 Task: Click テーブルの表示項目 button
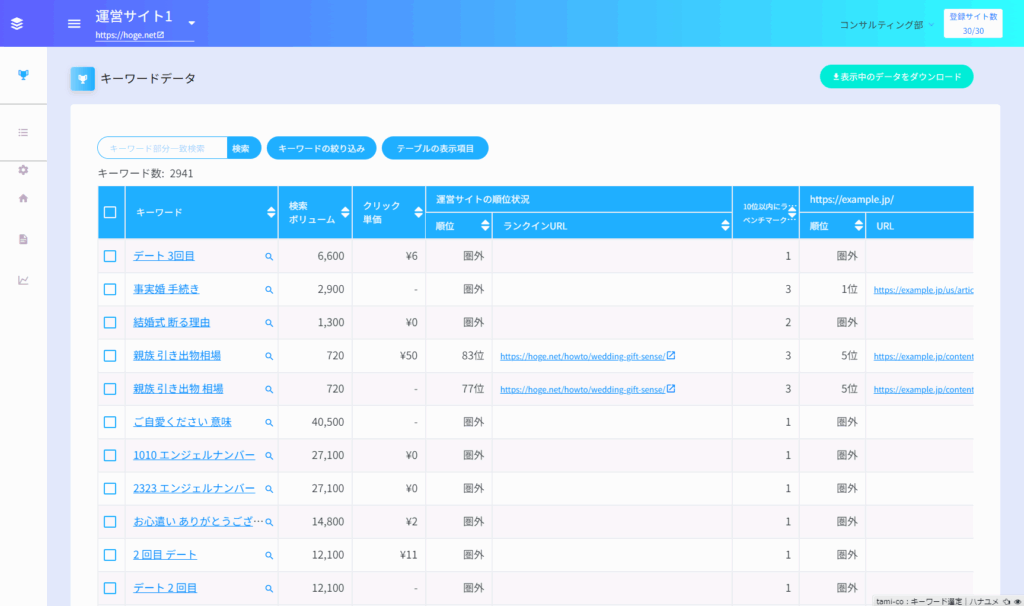[x=434, y=148]
